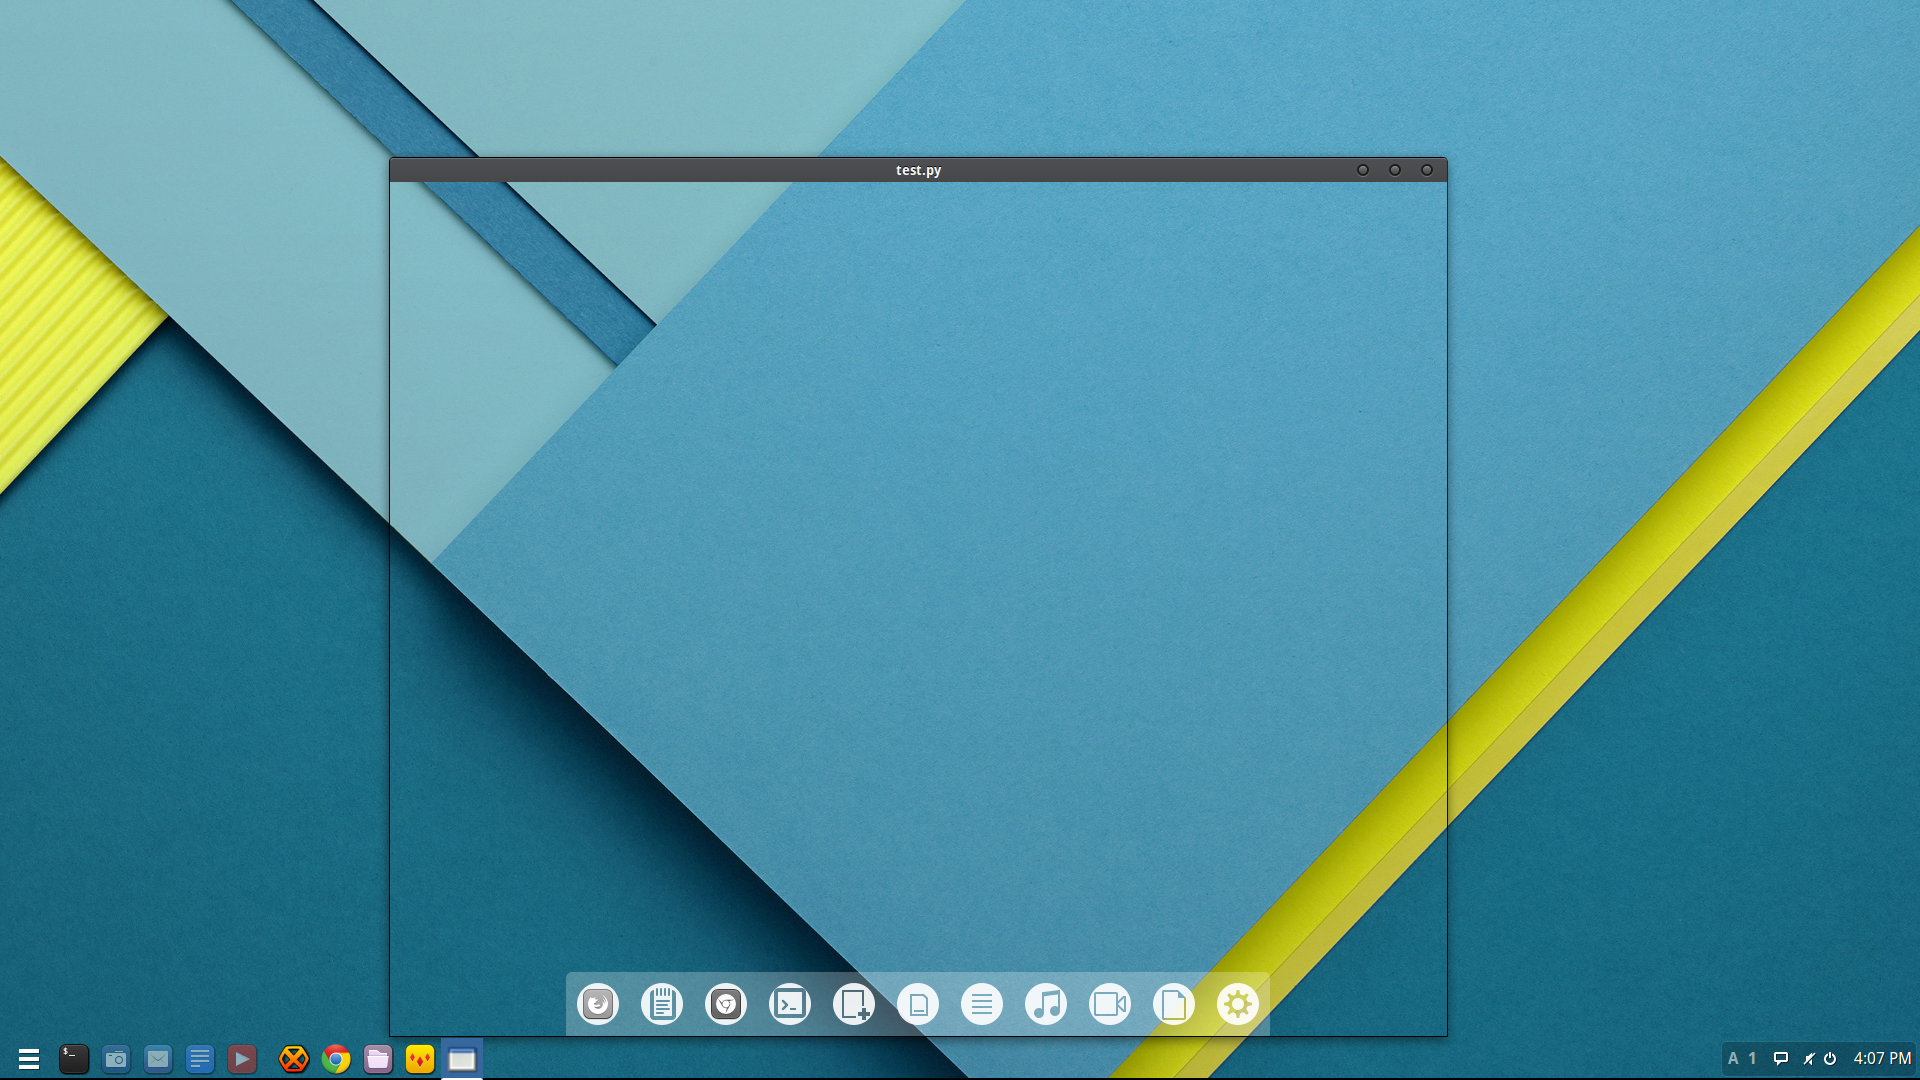Open the hamburger main menu on the taskbar
Viewport: 1920px width, 1080px height.
tap(29, 1059)
